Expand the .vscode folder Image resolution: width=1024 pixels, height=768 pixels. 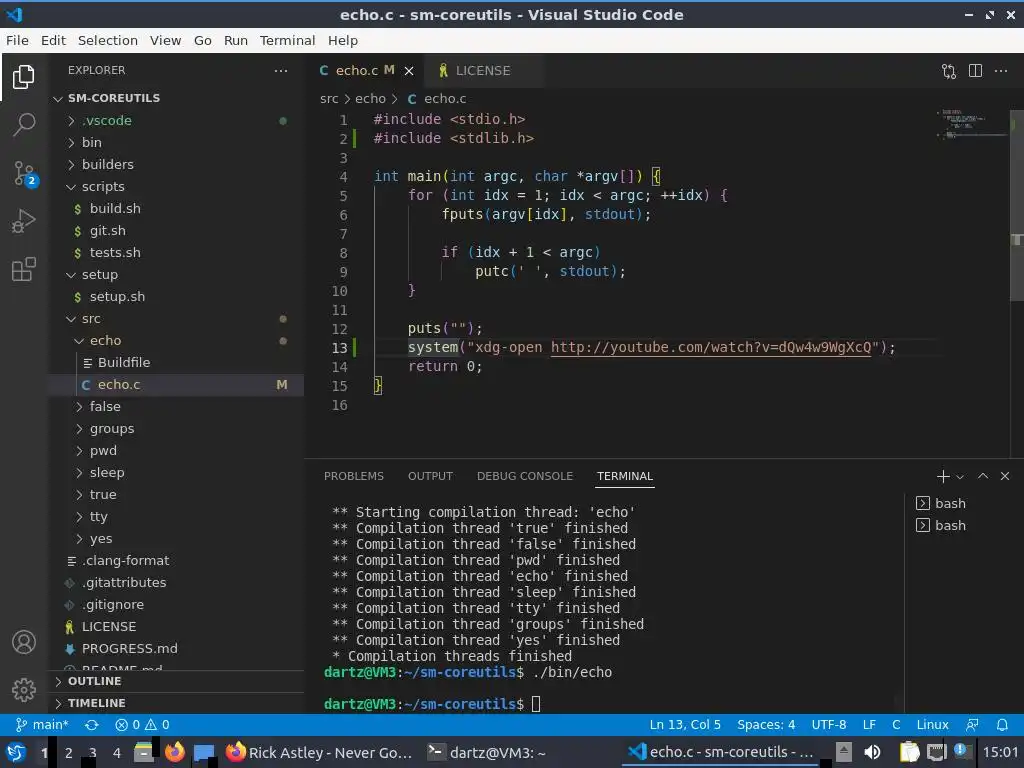176,121
